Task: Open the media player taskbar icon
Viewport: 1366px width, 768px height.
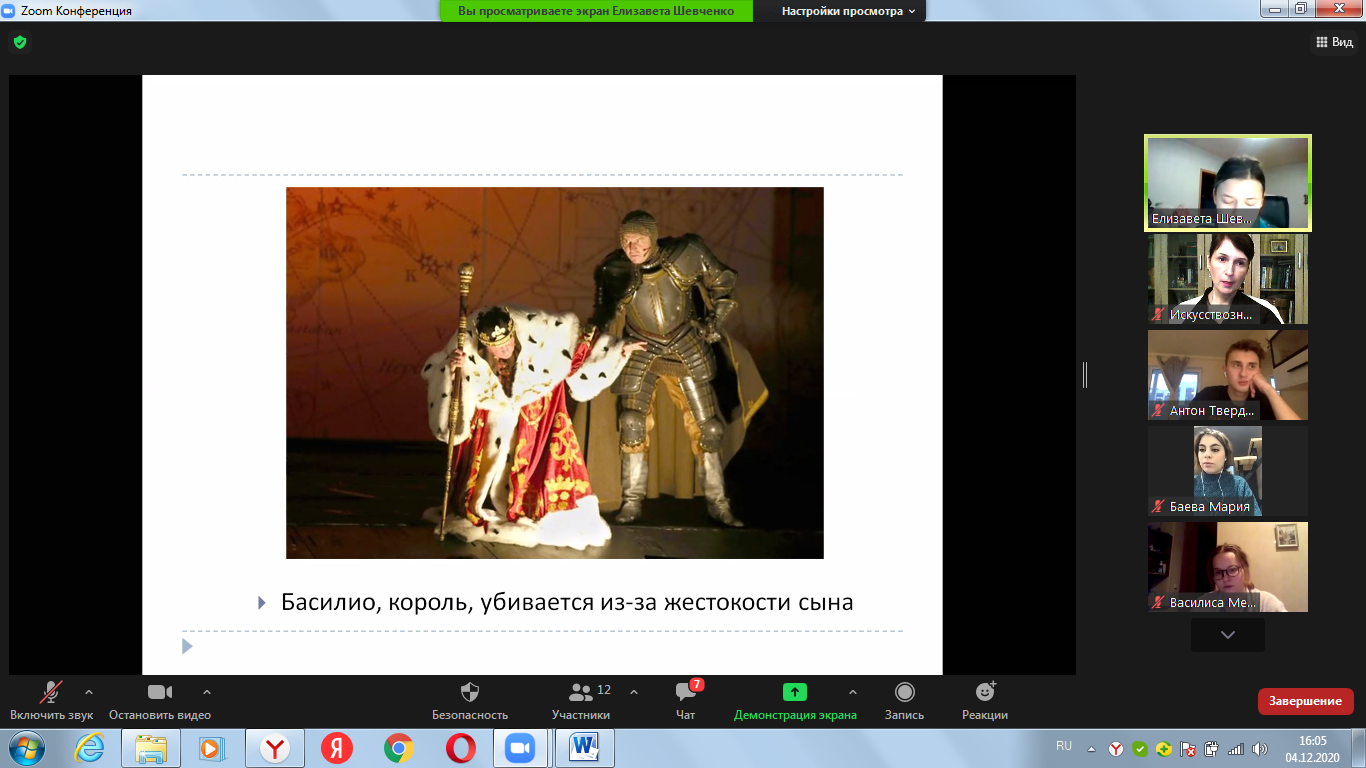Action: coord(213,748)
